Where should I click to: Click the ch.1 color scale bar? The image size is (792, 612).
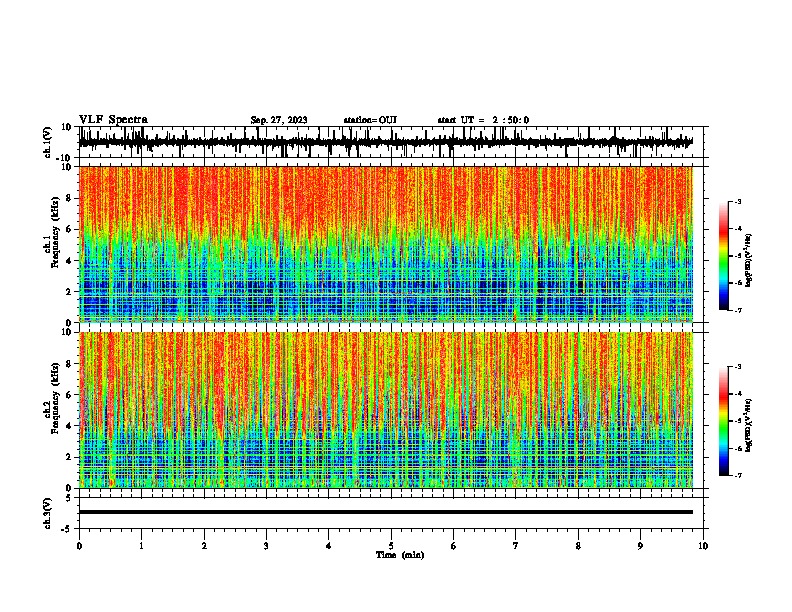(724, 256)
